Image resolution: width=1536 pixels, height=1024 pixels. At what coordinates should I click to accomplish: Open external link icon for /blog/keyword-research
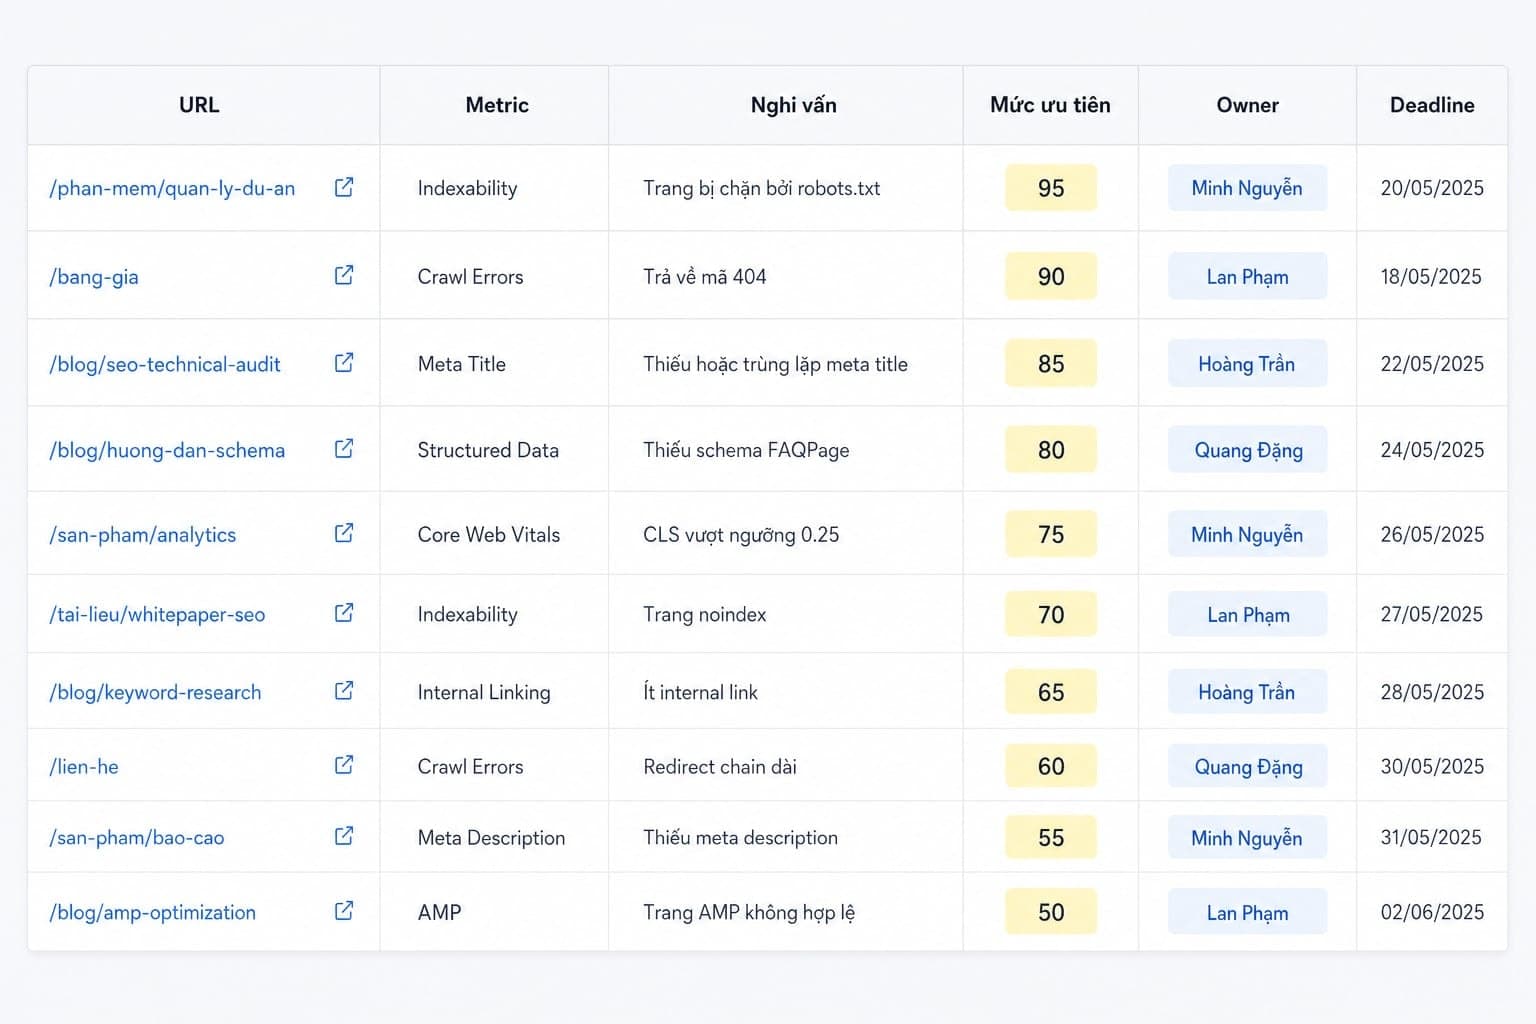(344, 691)
